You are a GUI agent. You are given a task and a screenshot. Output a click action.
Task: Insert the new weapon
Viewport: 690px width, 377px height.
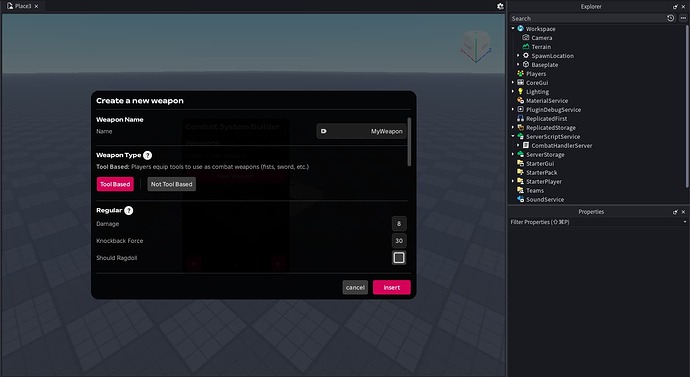click(x=392, y=288)
